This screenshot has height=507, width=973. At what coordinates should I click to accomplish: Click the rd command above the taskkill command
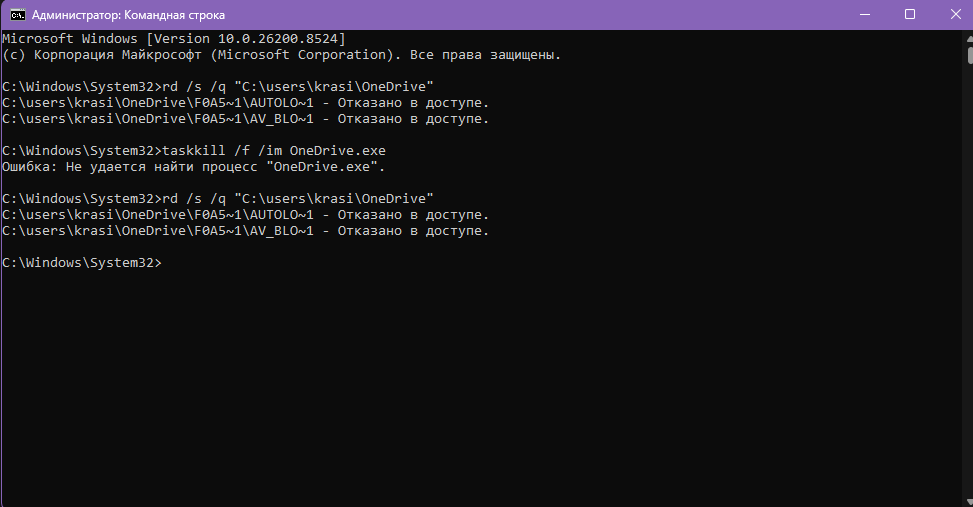298,86
